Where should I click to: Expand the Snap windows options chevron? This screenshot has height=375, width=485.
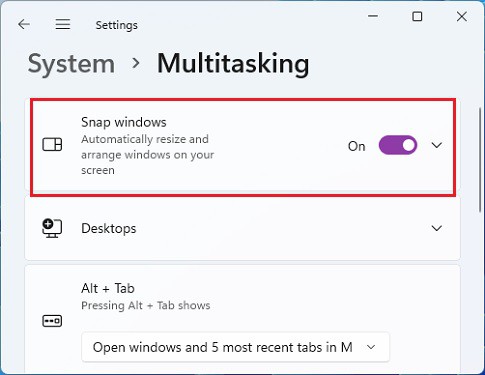[437, 145]
